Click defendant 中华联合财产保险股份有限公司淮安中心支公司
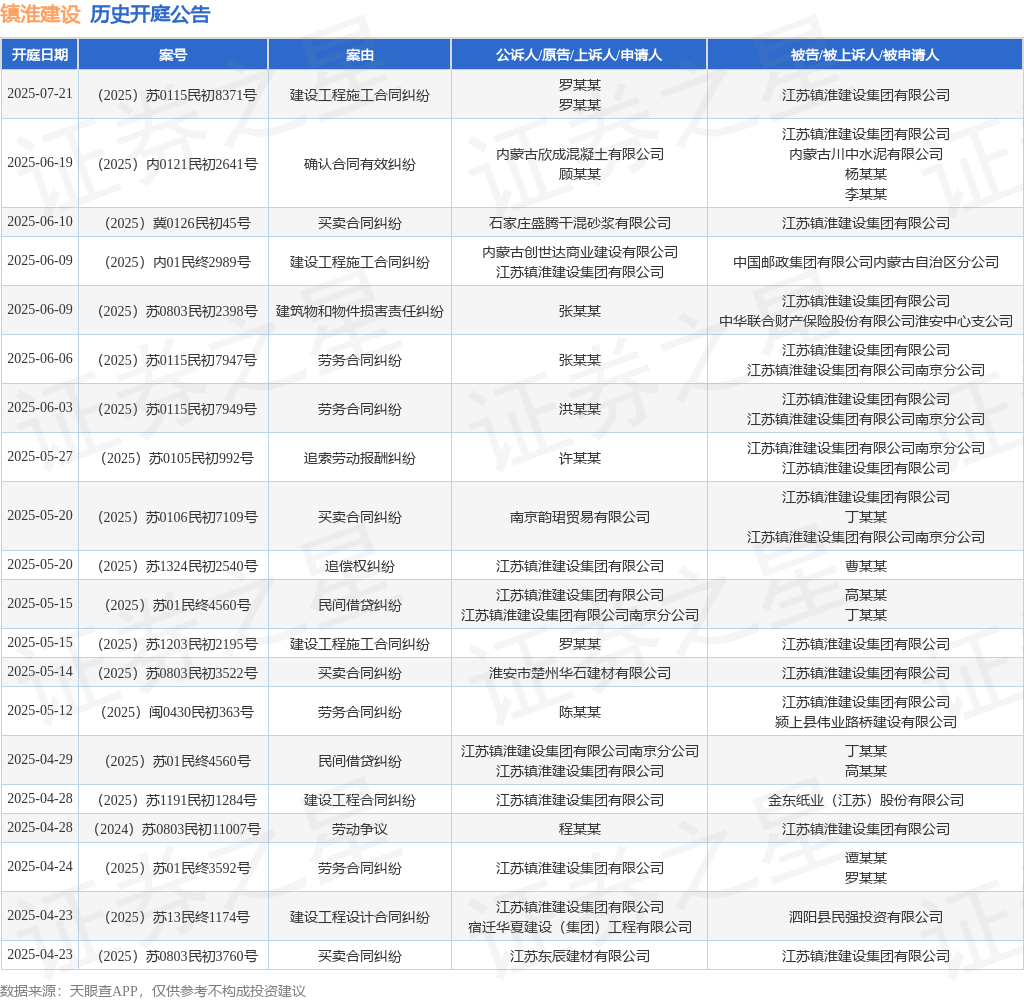The image size is (1024, 1000). (x=866, y=321)
